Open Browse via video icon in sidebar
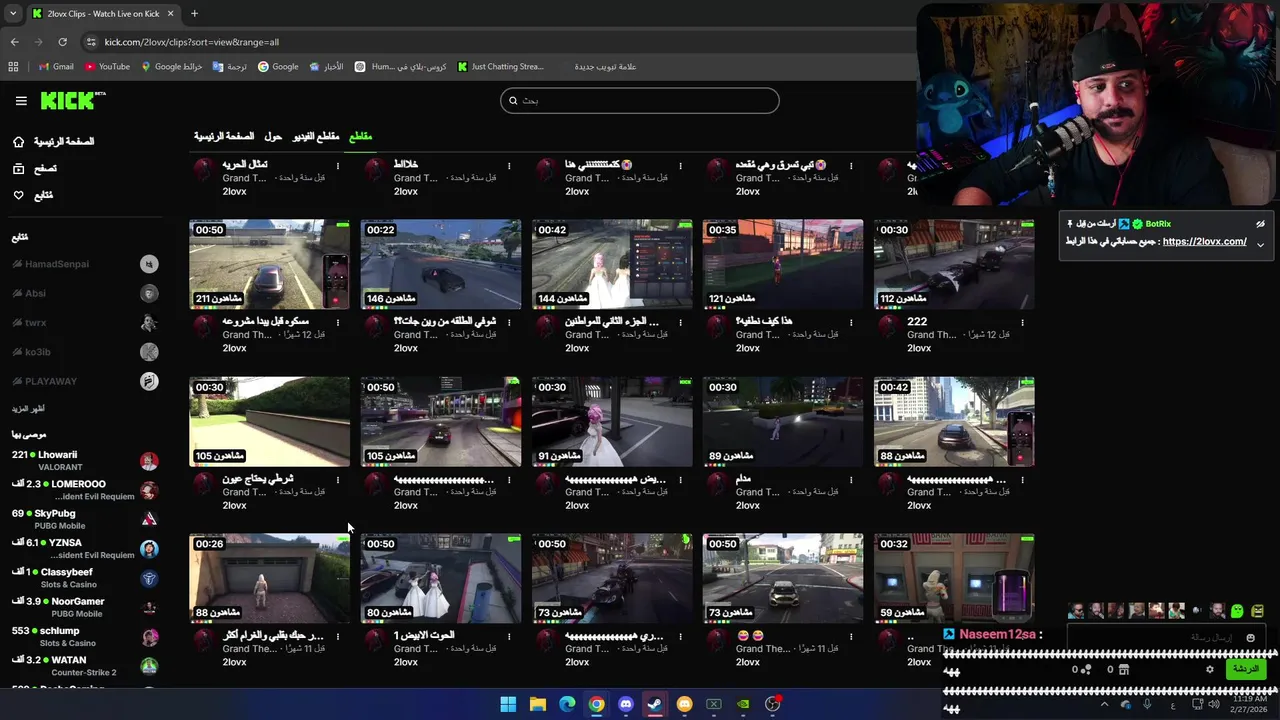Image resolution: width=1280 pixels, height=720 pixels. coord(18,169)
